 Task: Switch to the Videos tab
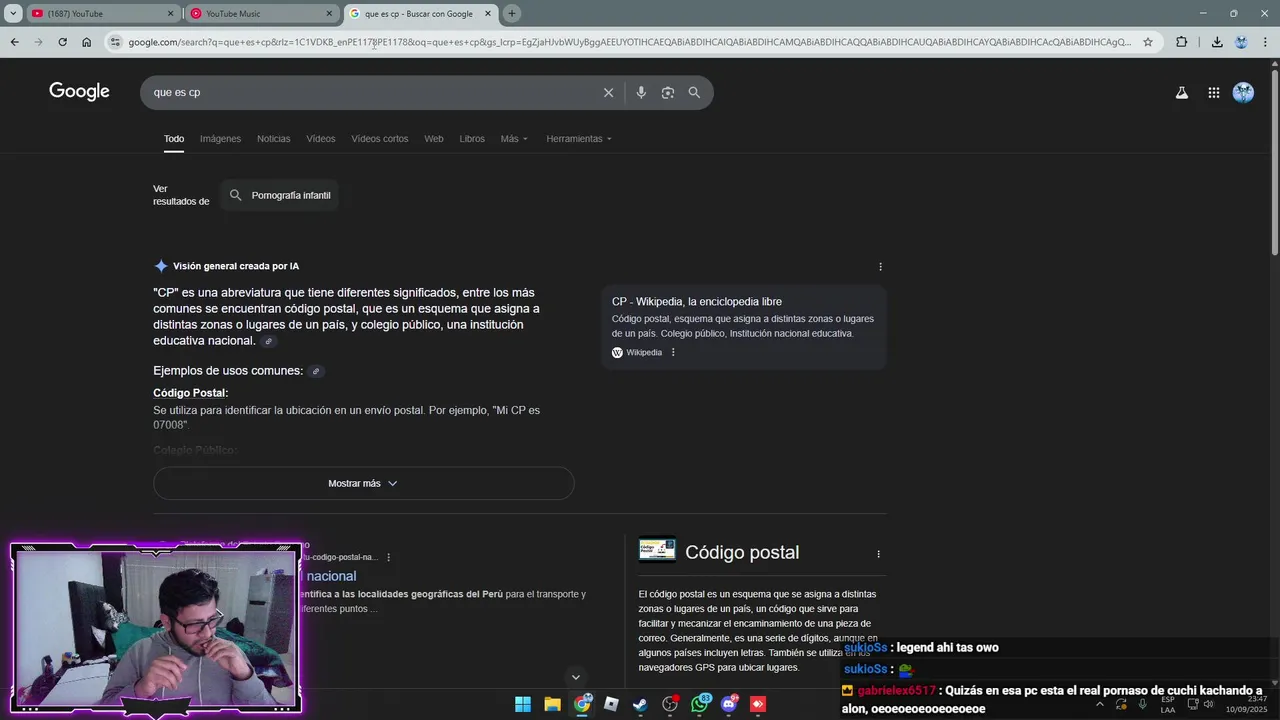pos(320,139)
